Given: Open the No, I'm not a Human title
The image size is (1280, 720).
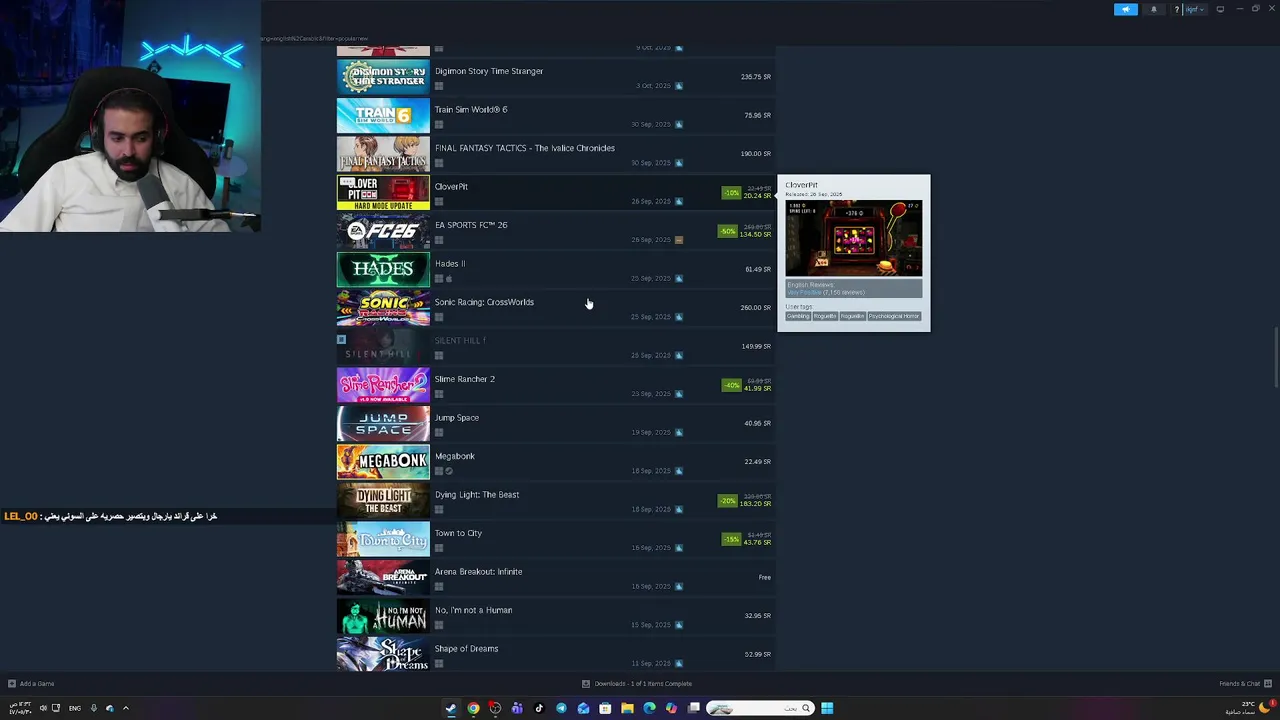Looking at the screenshot, I should pos(474,610).
